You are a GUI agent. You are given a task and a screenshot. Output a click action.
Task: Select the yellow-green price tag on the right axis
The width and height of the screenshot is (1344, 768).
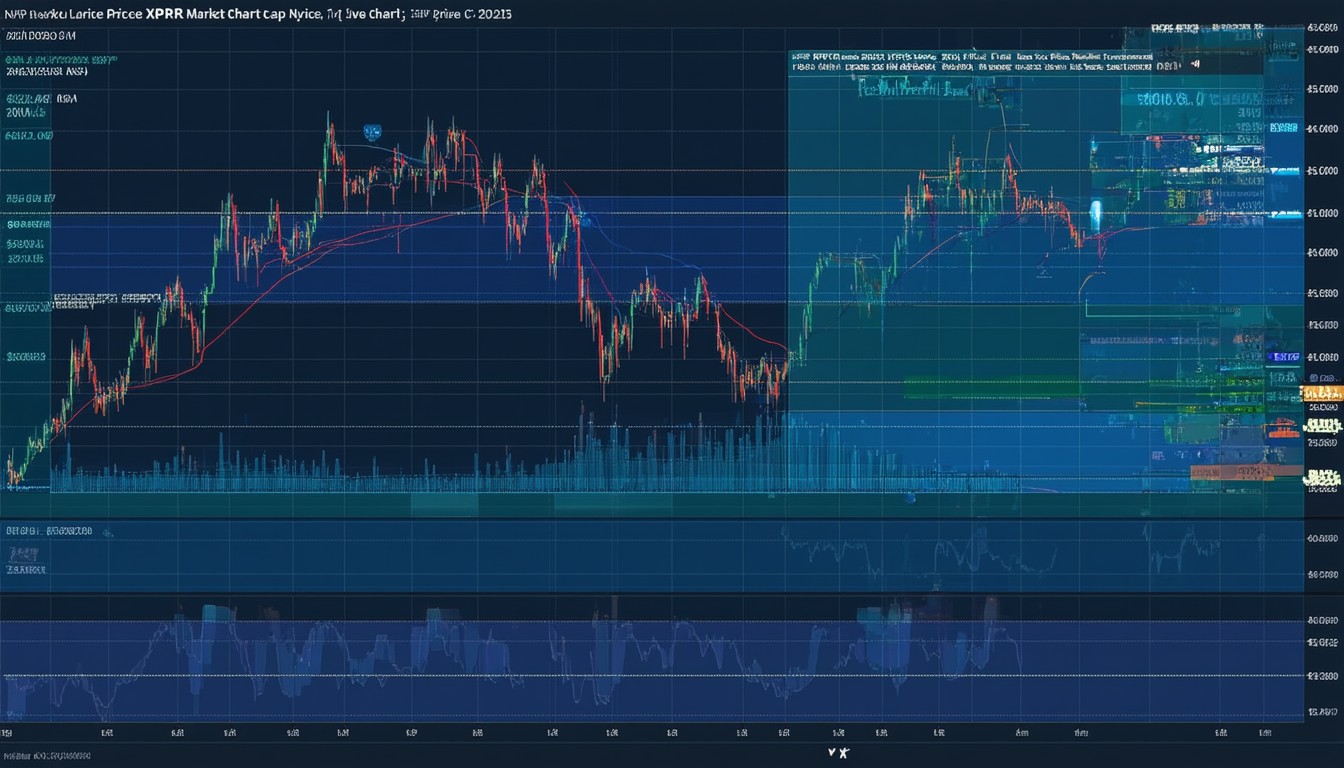click(x=1322, y=425)
